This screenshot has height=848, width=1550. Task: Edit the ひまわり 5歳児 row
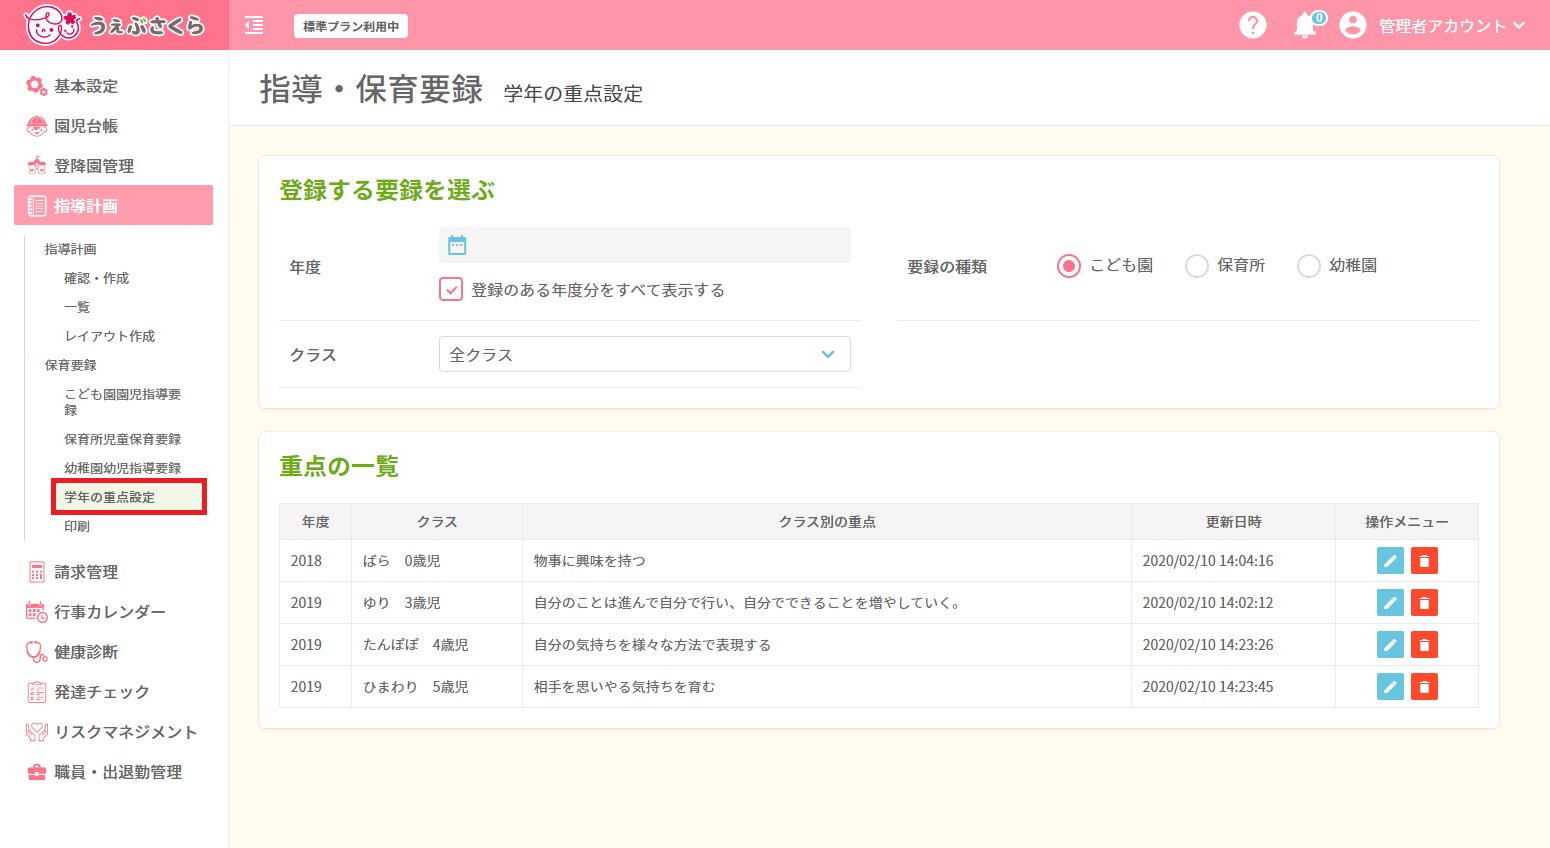[x=1390, y=687]
